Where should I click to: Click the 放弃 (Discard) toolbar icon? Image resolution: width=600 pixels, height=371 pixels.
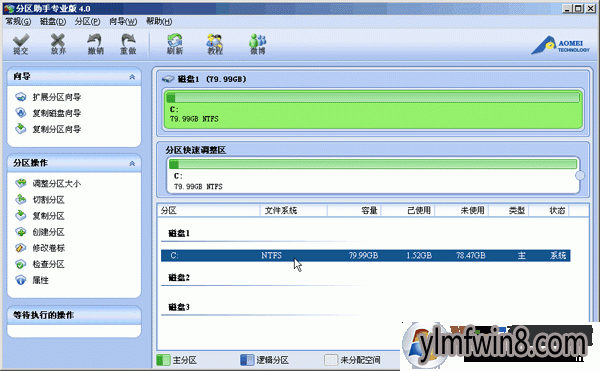pos(58,44)
